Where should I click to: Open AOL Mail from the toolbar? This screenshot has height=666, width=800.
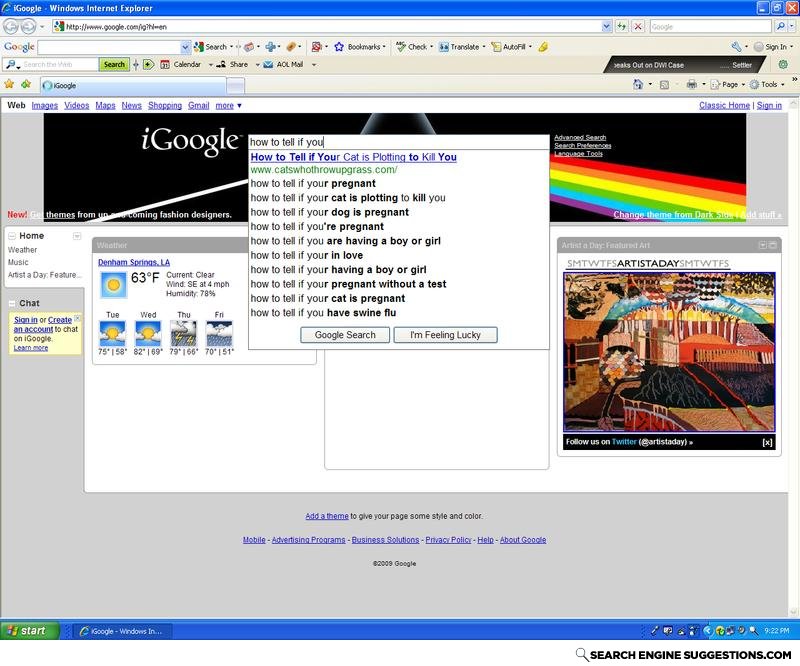coord(284,64)
